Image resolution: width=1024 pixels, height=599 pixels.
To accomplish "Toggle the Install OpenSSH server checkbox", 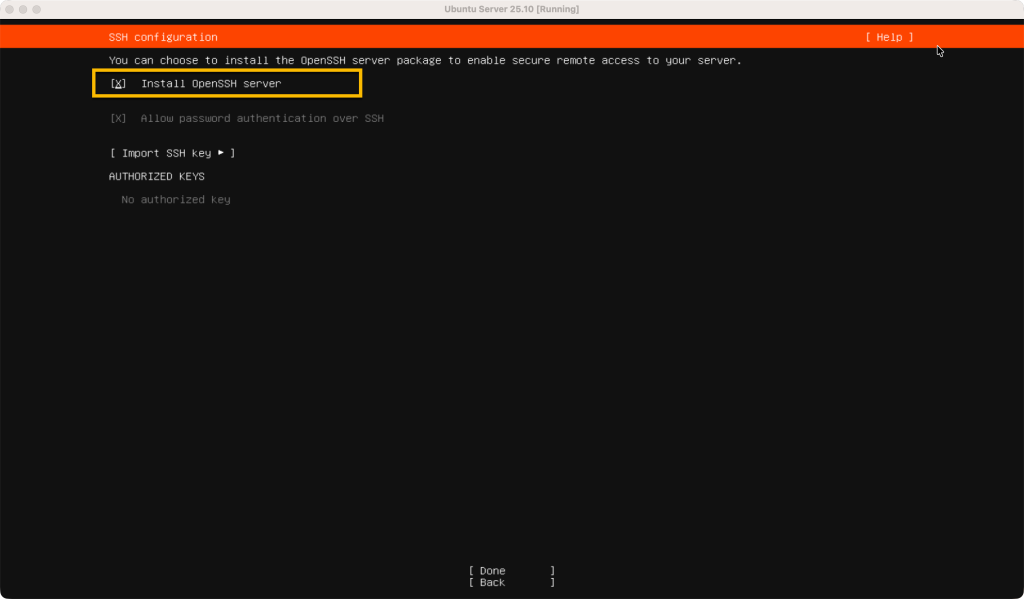I will coord(119,84).
